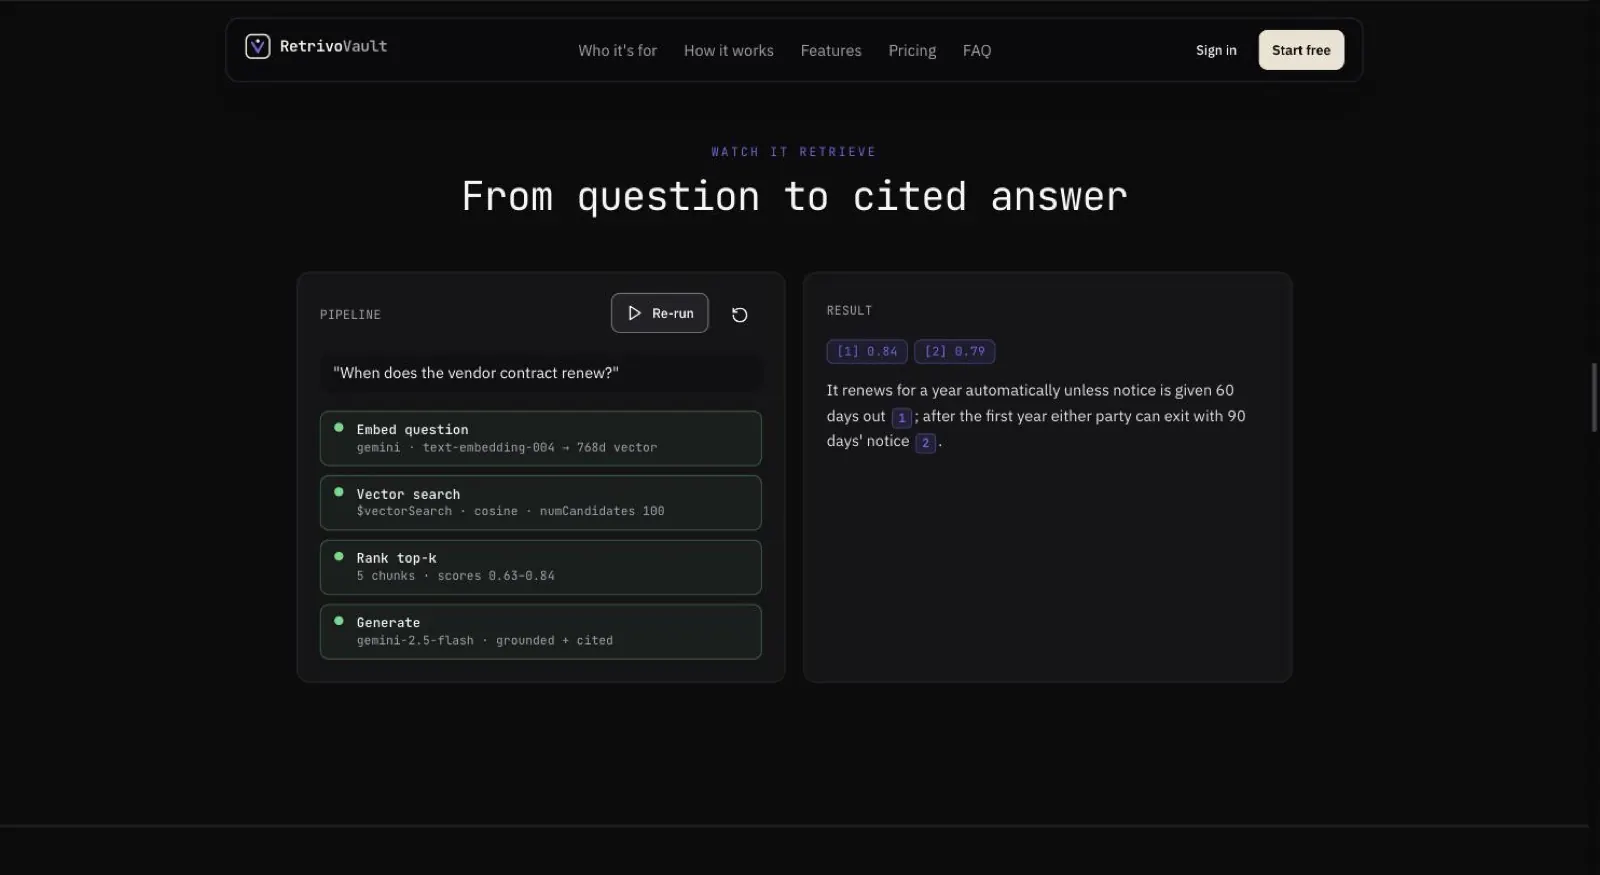This screenshot has width=1600, height=875.
Task: Click the 'From question to cited answer' heading
Action: coord(795,197)
